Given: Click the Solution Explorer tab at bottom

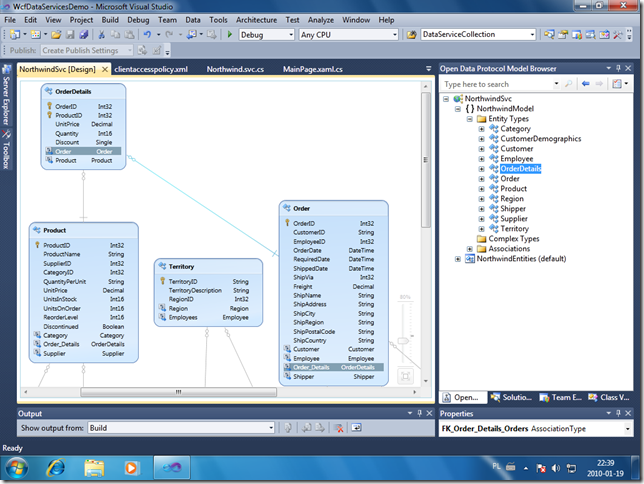Looking at the screenshot, I should (515, 397).
